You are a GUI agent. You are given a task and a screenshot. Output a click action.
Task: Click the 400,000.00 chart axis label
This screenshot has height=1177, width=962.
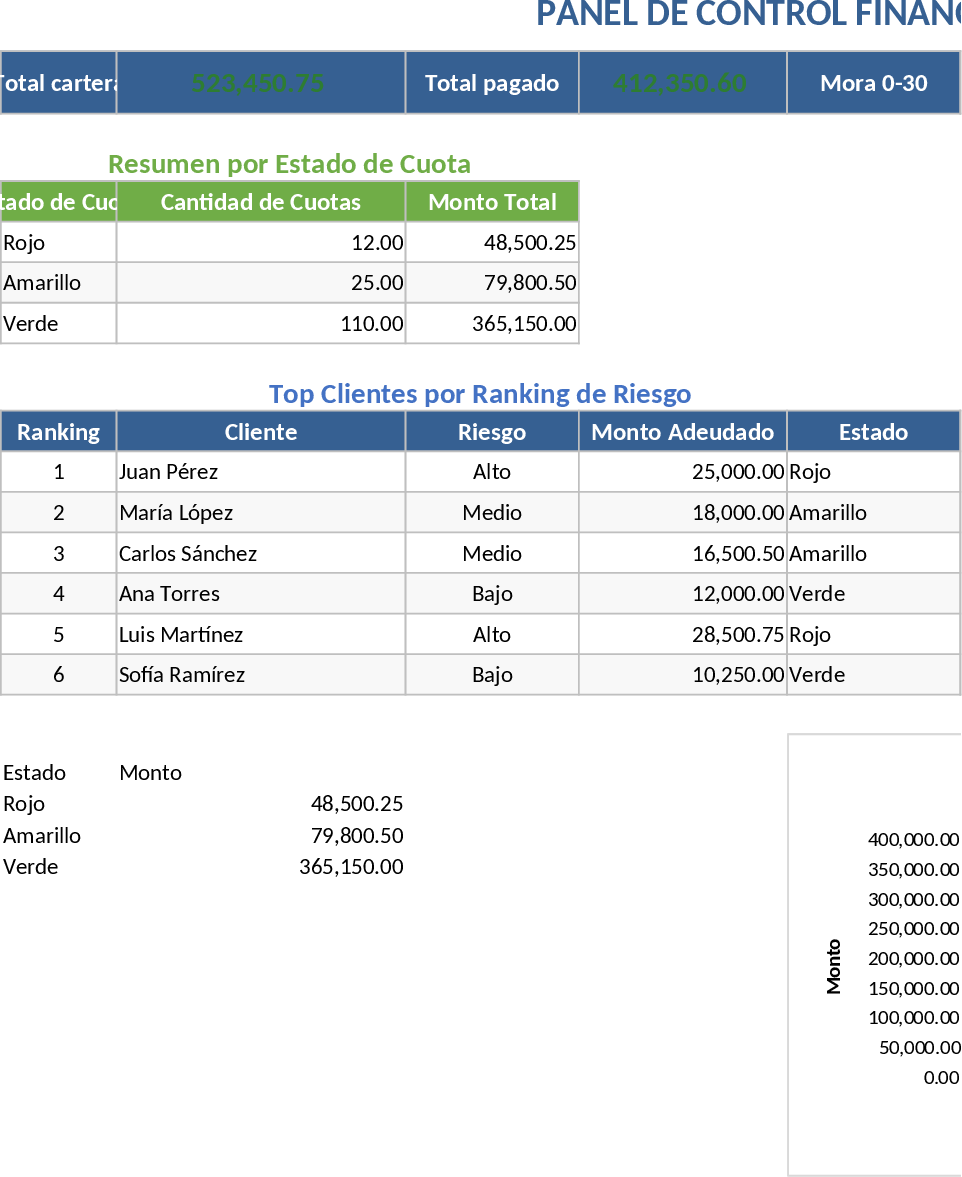coord(913,840)
